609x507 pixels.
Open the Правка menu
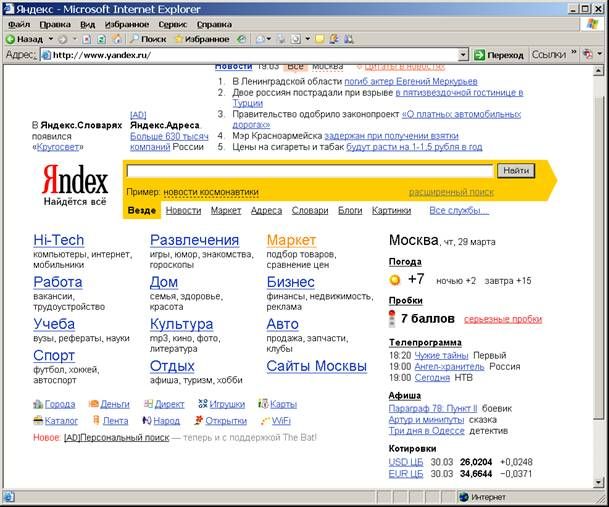55,24
